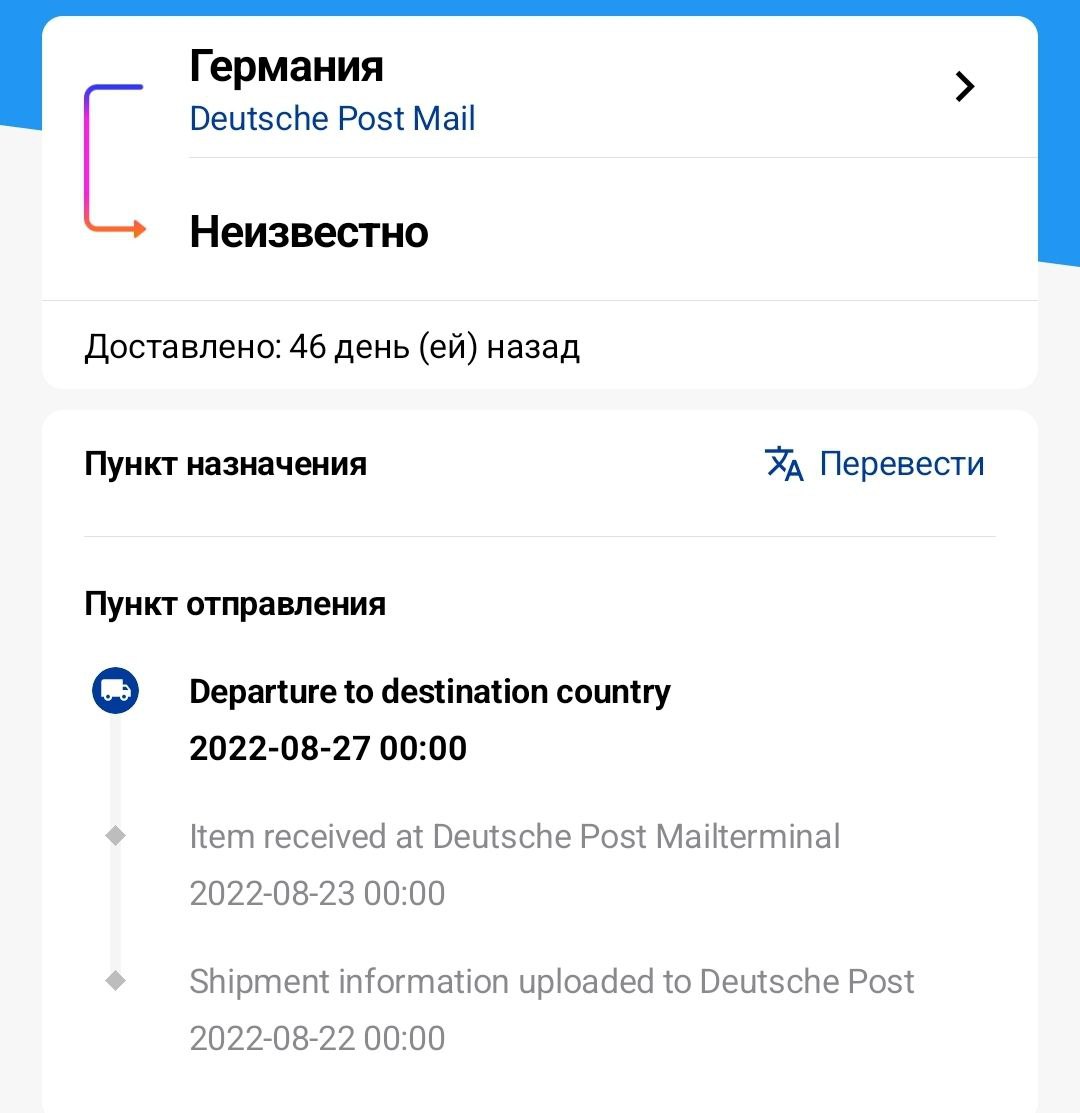Select Shipment information uploaded to Deutsche Post
Viewport: 1080px width, 1113px height.
(x=551, y=982)
